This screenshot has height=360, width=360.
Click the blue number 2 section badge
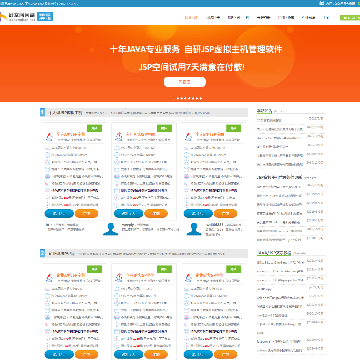[42, 253]
